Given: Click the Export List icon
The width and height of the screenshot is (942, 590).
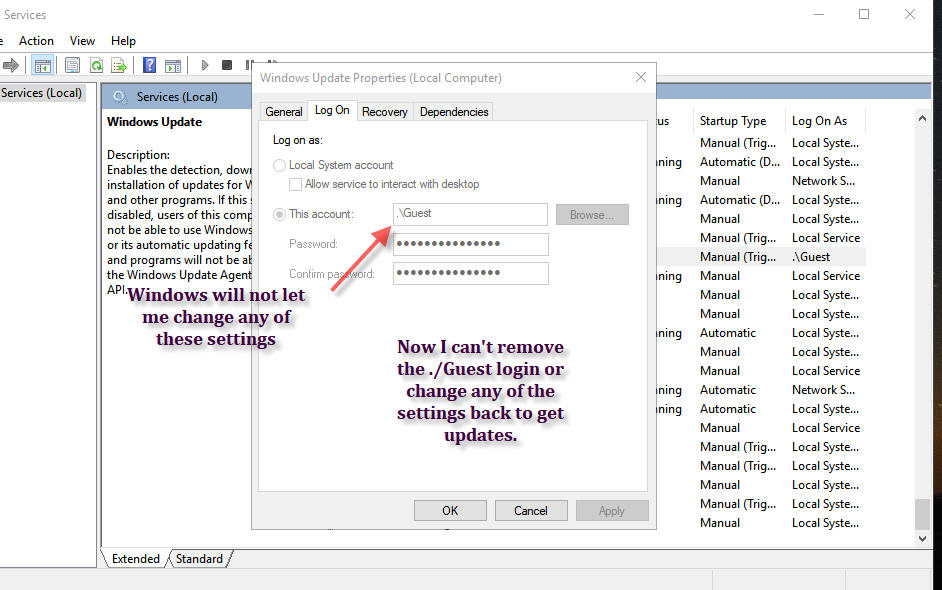Looking at the screenshot, I should pos(118,64).
